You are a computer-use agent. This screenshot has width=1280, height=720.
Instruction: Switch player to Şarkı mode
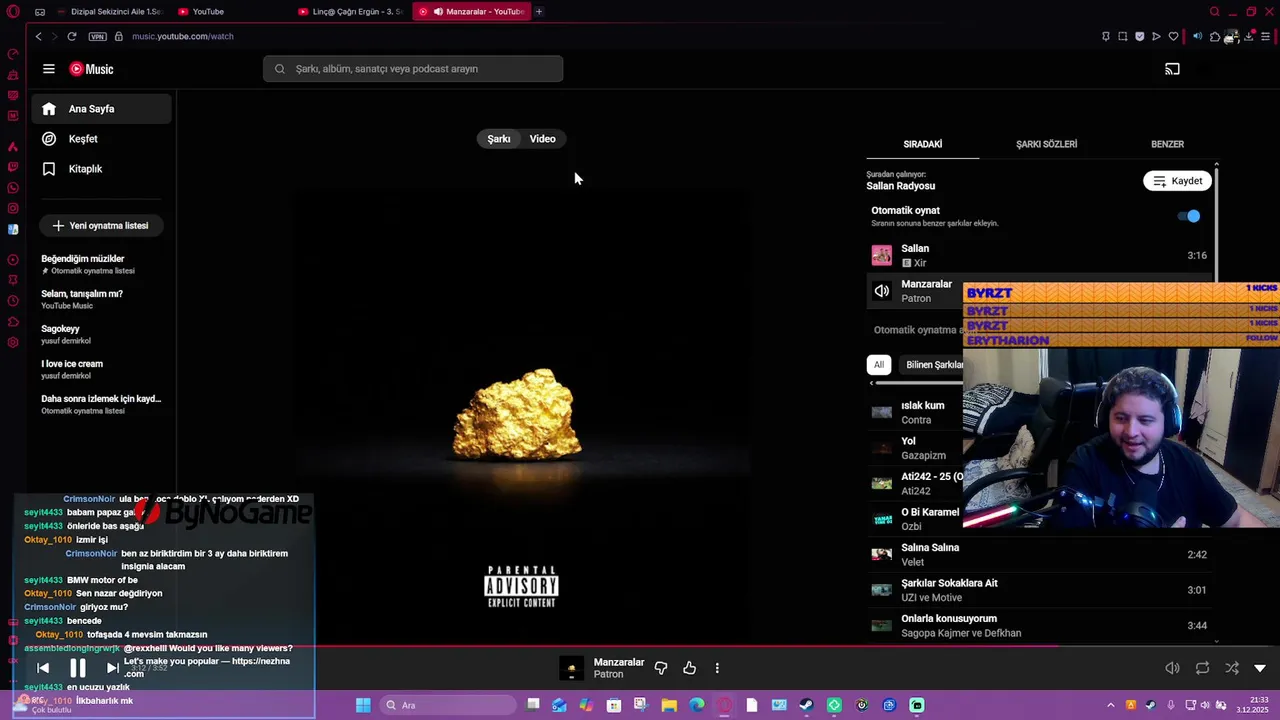click(499, 139)
